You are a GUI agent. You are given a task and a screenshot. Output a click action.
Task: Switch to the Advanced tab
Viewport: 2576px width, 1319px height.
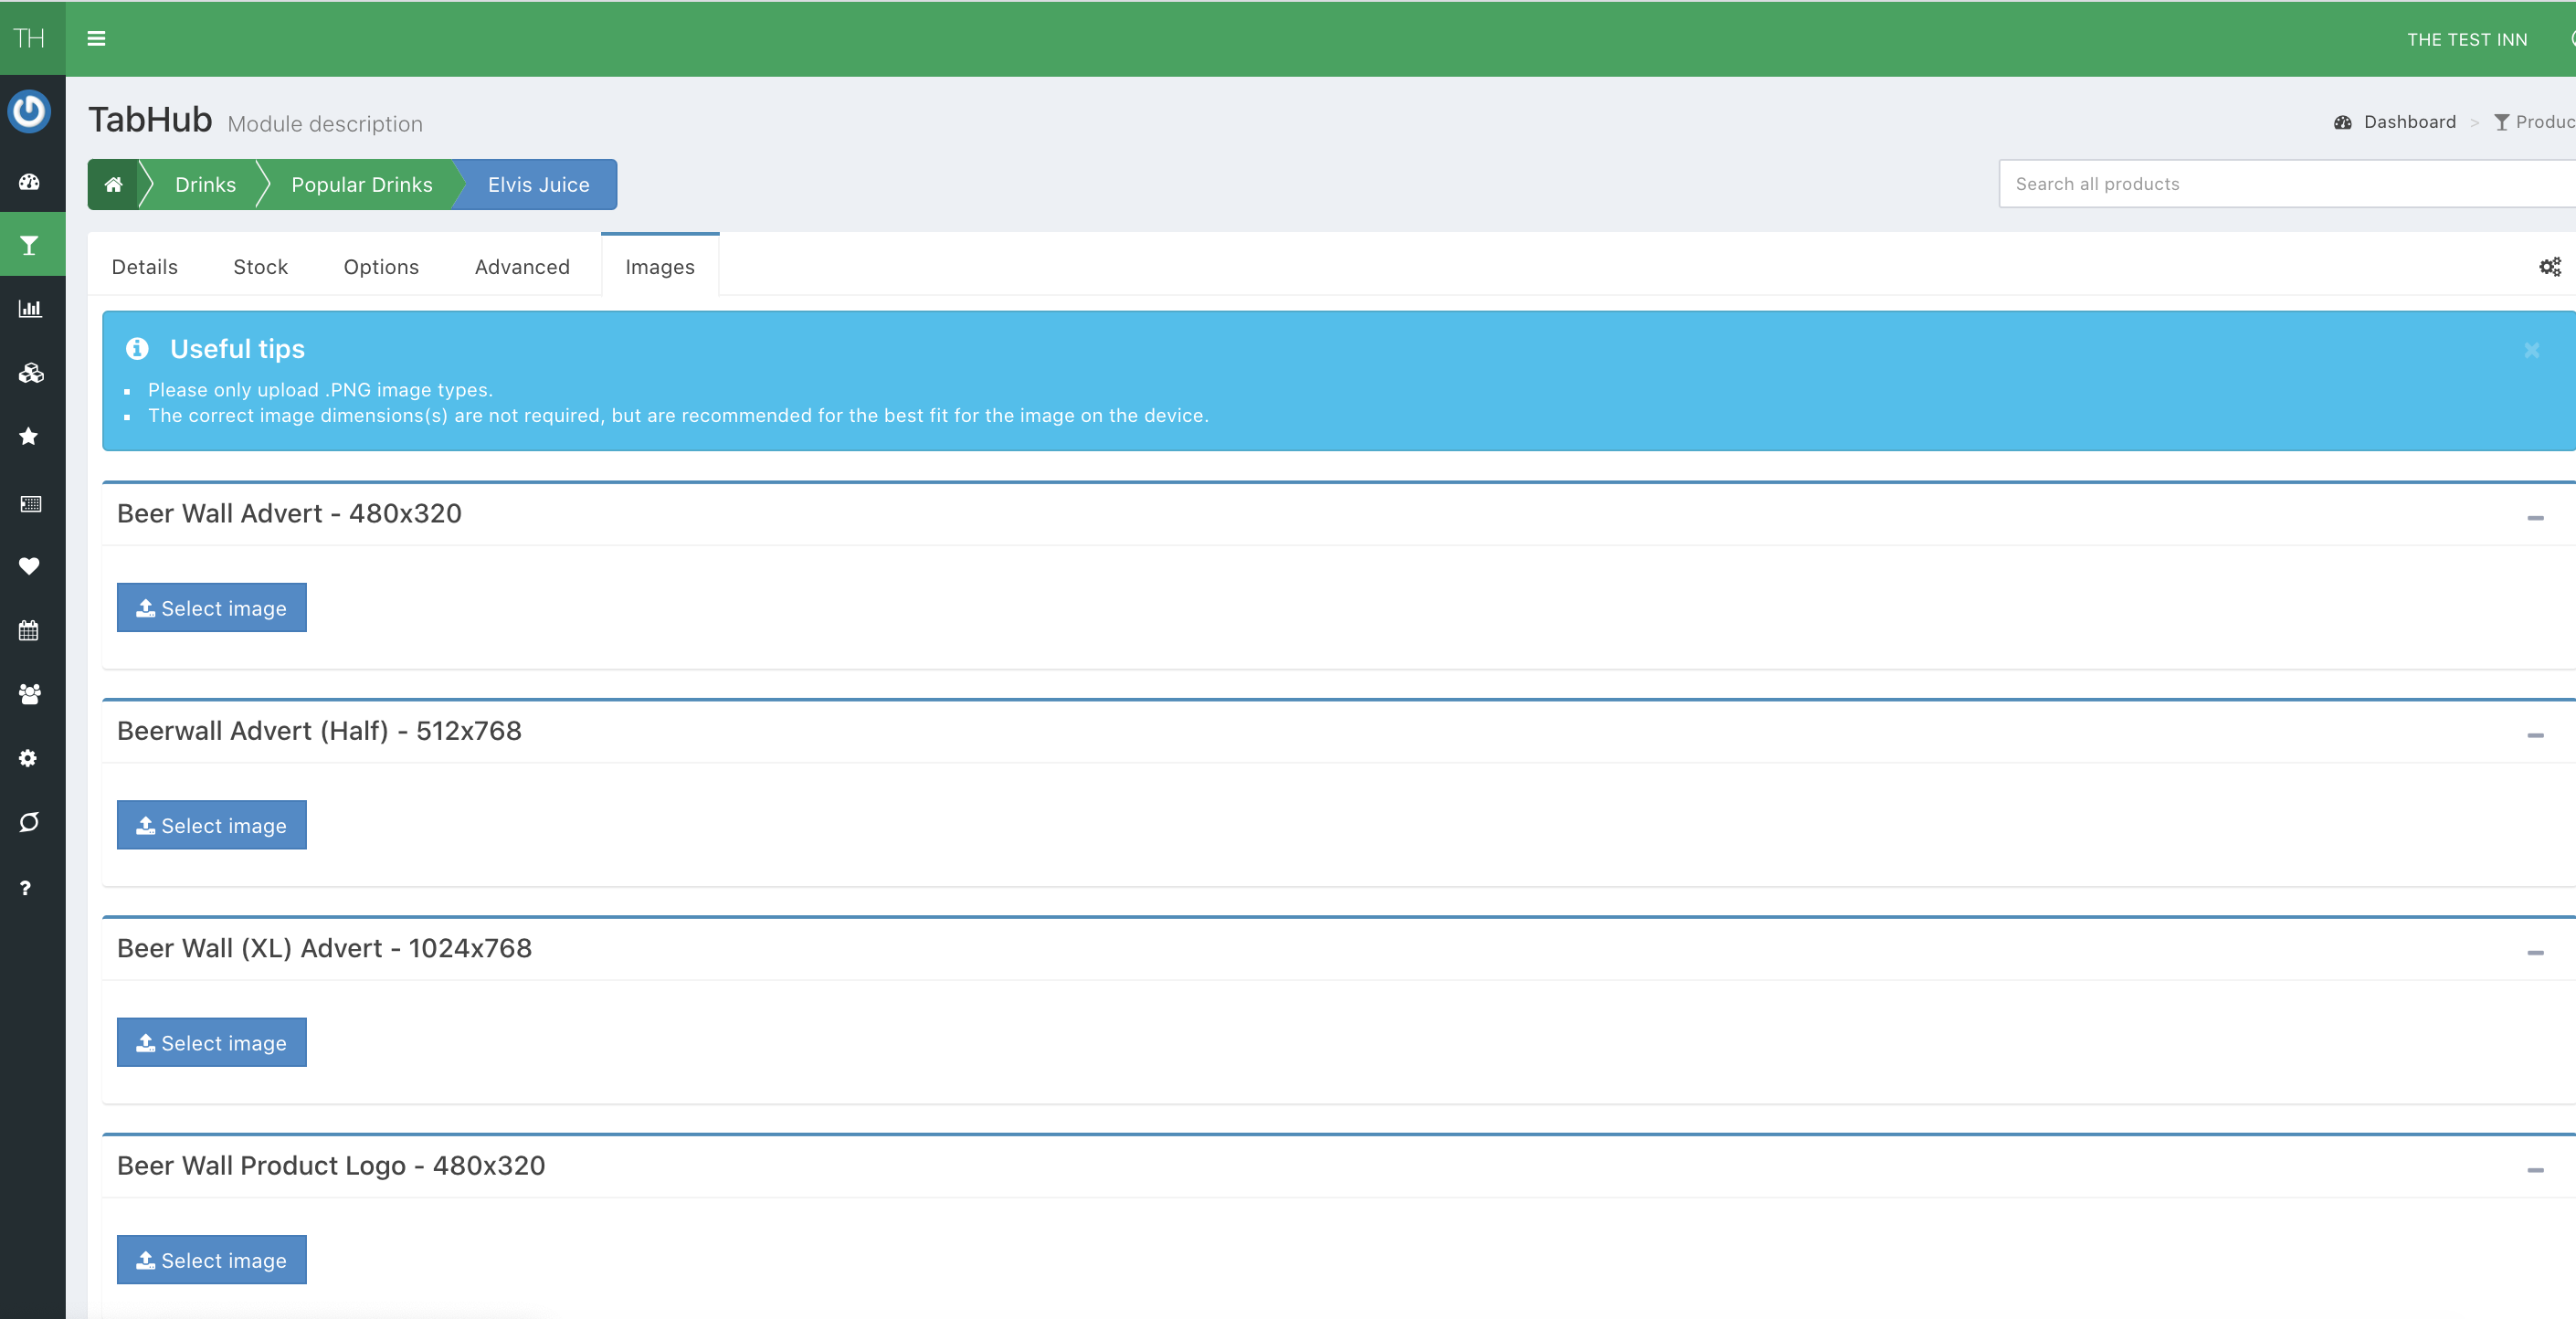522,267
